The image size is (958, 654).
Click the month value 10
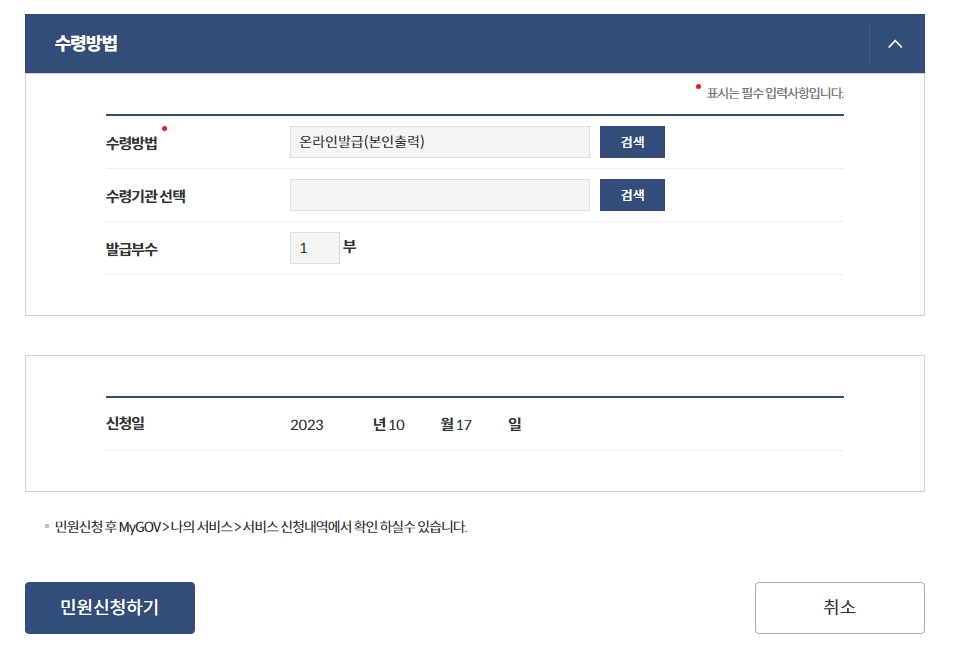pyautogui.click(x=397, y=425)
